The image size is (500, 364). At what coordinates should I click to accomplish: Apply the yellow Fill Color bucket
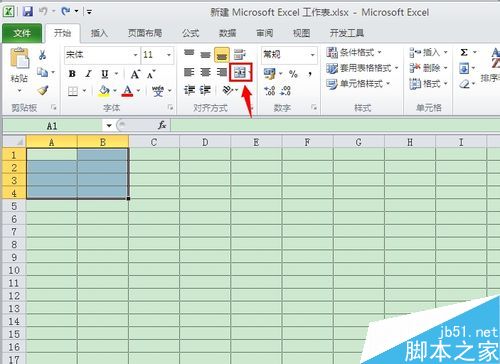(104, 91)
